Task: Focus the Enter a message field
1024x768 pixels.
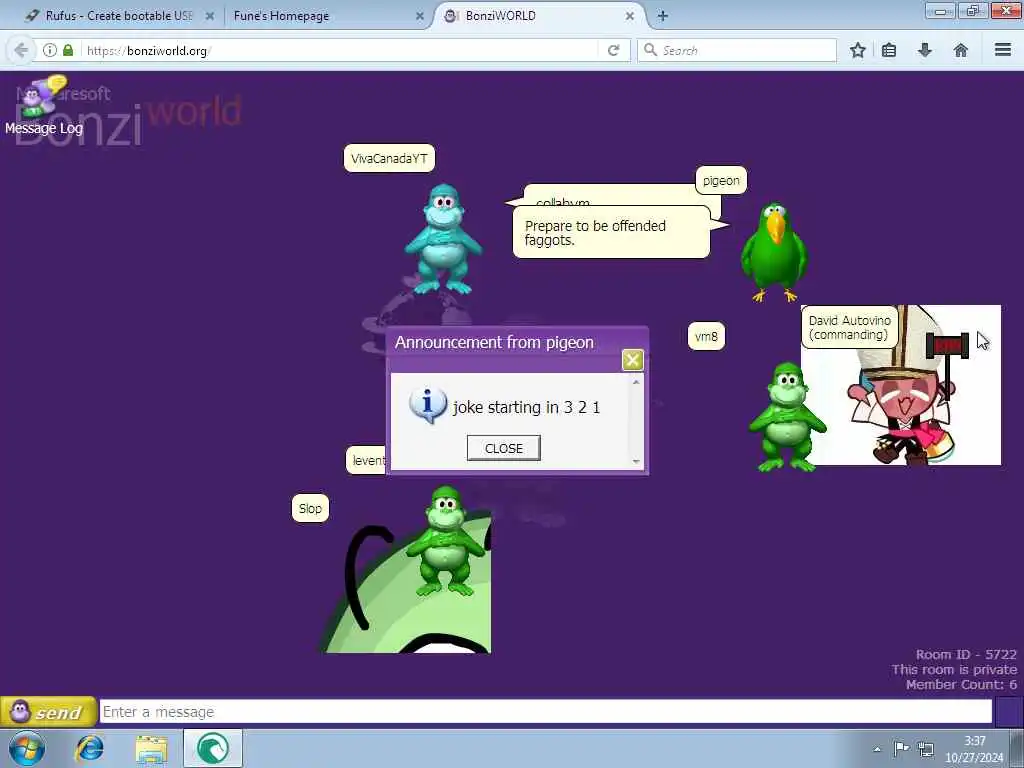Action: coord(546,712)
